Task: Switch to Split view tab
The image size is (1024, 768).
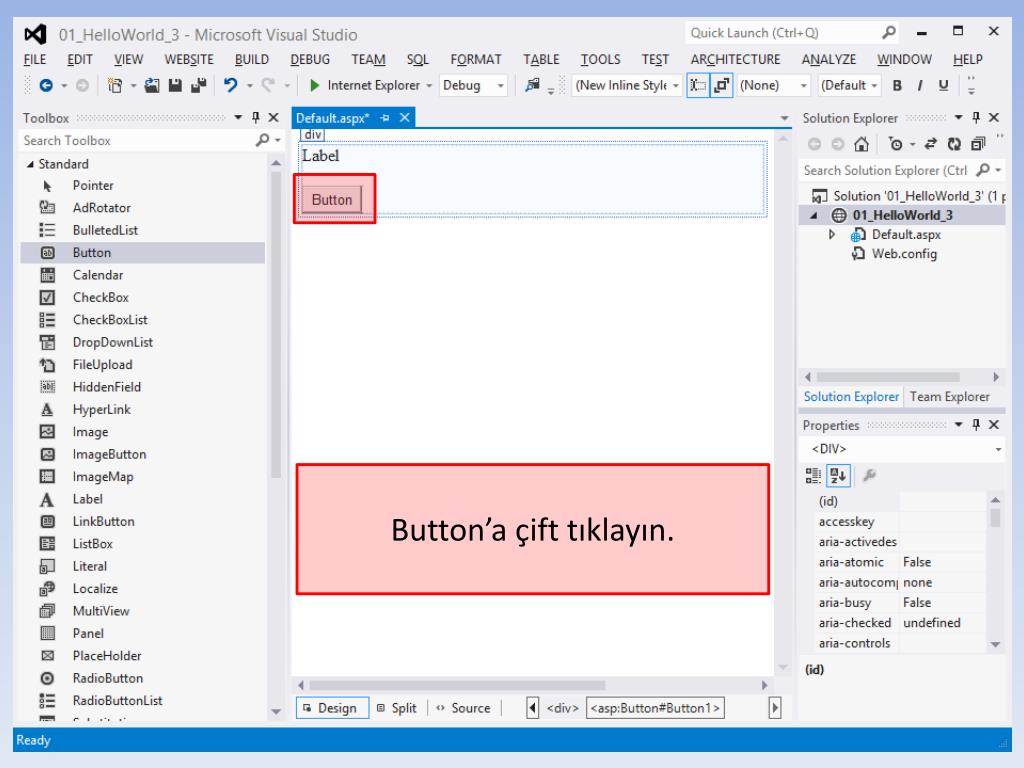Action: [x=397, y=708]
